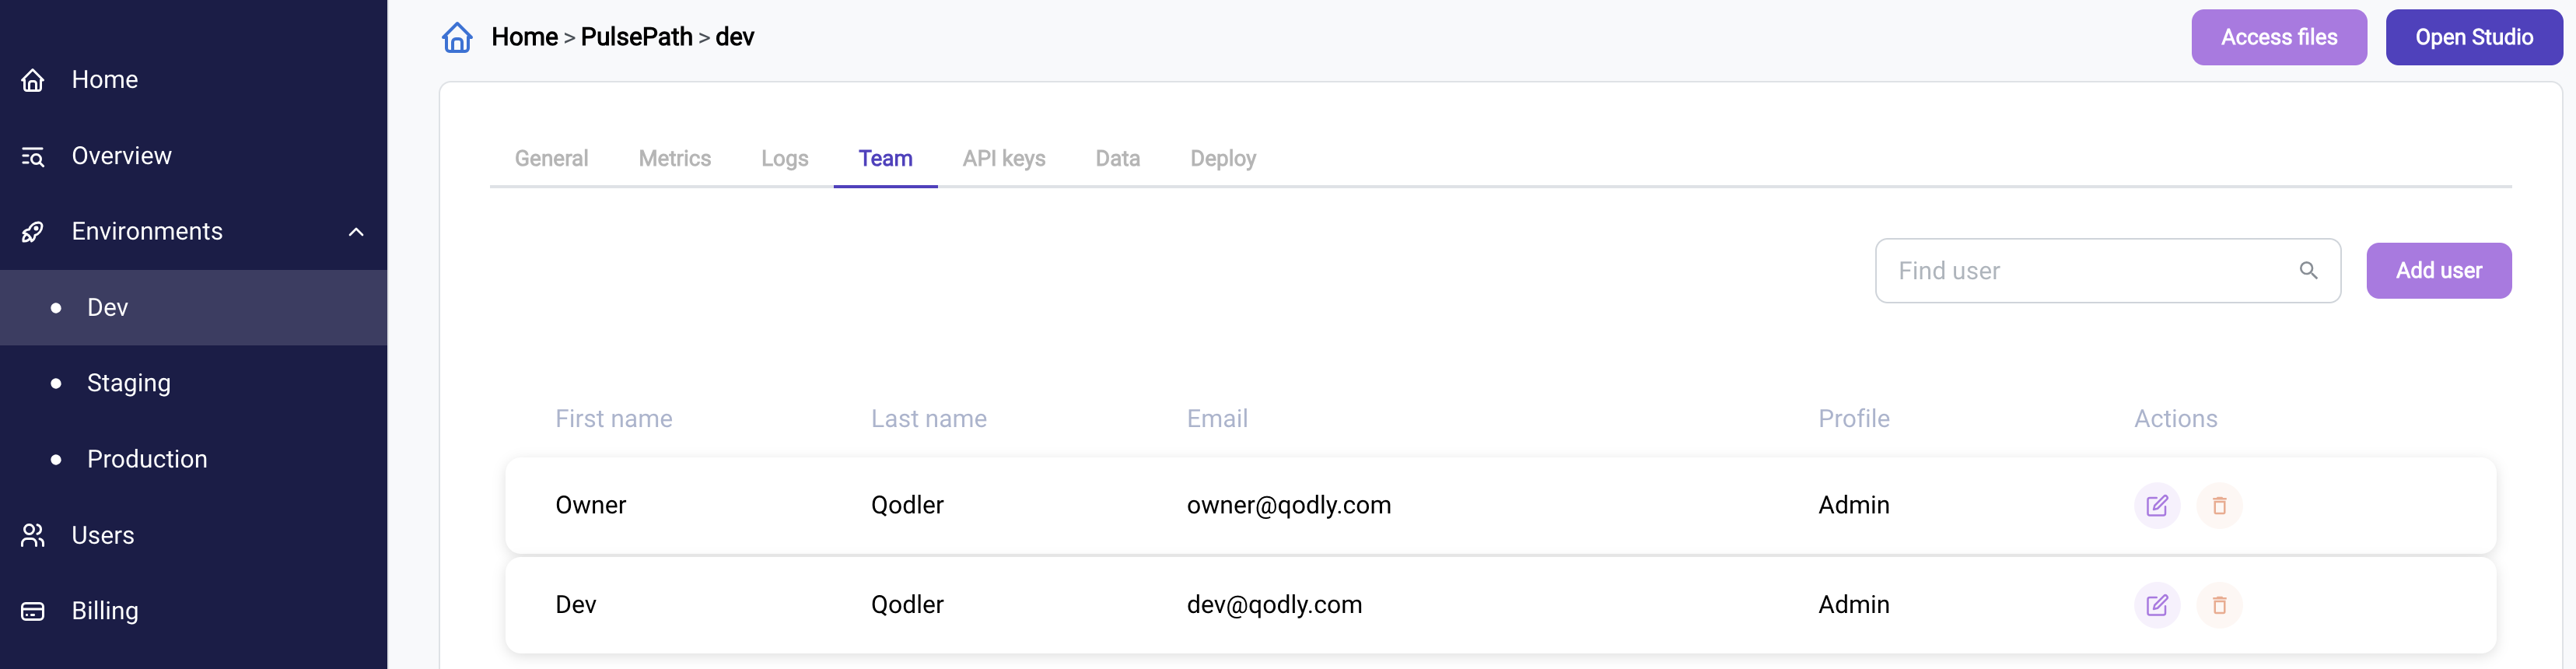Click the Access files button
2576x669 pixels.
tap(2279, 37)
